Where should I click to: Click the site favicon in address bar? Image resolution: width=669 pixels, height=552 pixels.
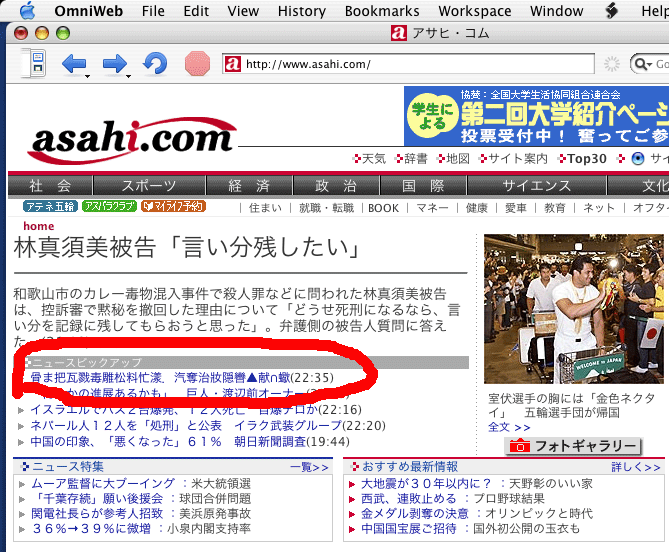point(233,64)
